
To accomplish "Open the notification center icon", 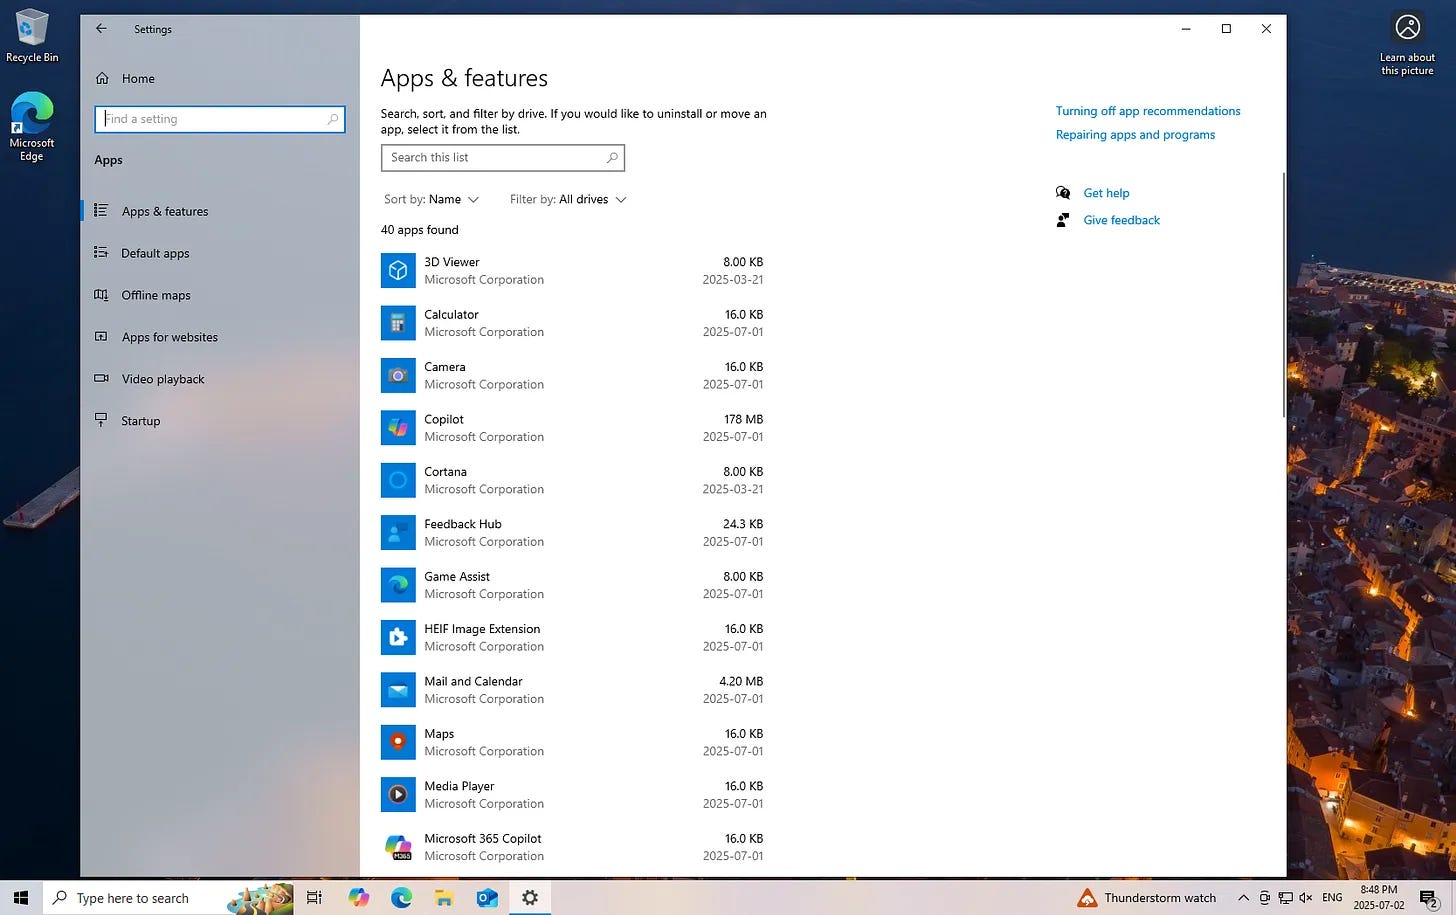I will pyautogui.click(x=1430, y=898).
